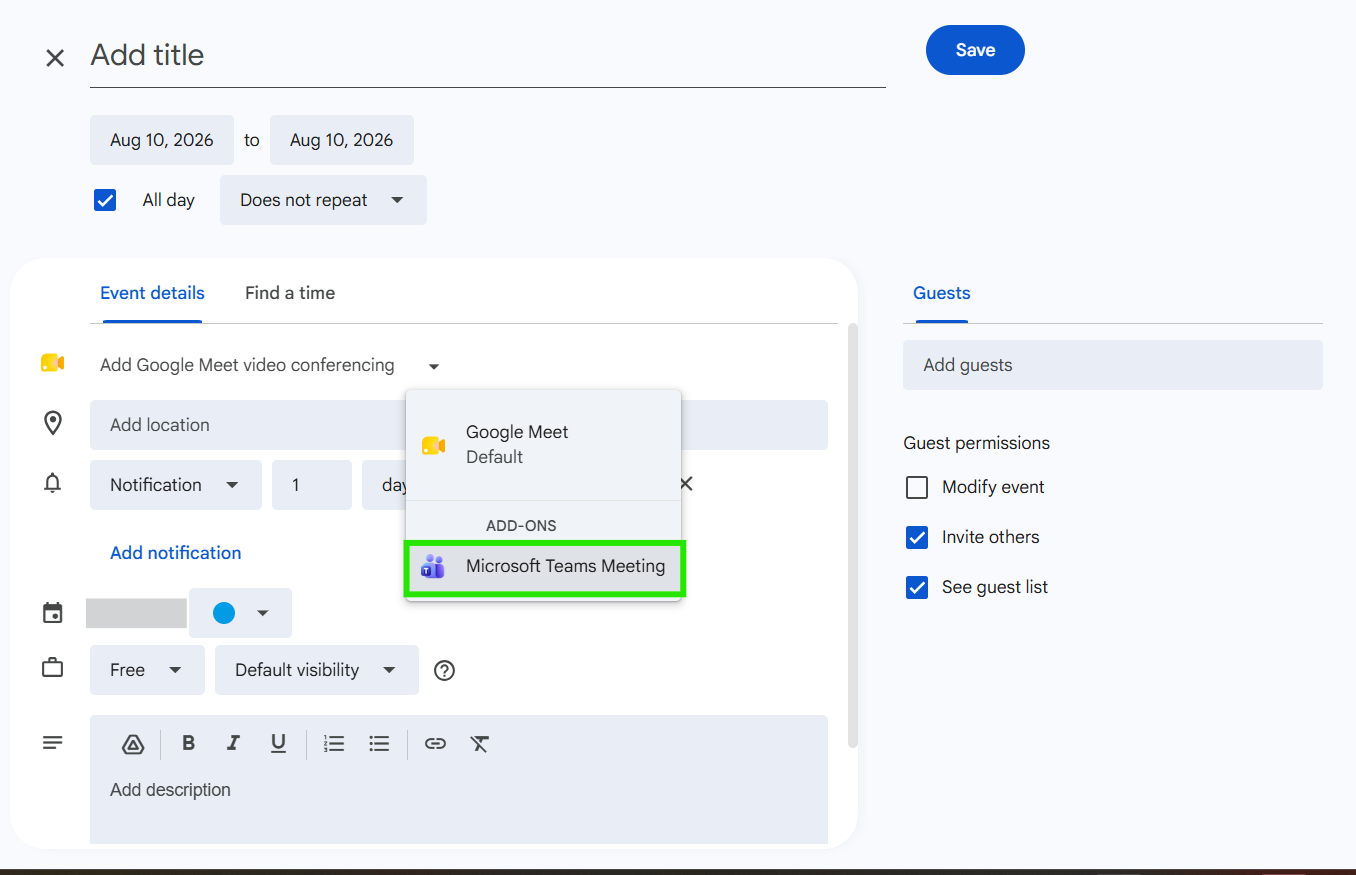Click the ADD-ONS section label
Viewport: 1356px width, 875px height.
coord(521,525)
